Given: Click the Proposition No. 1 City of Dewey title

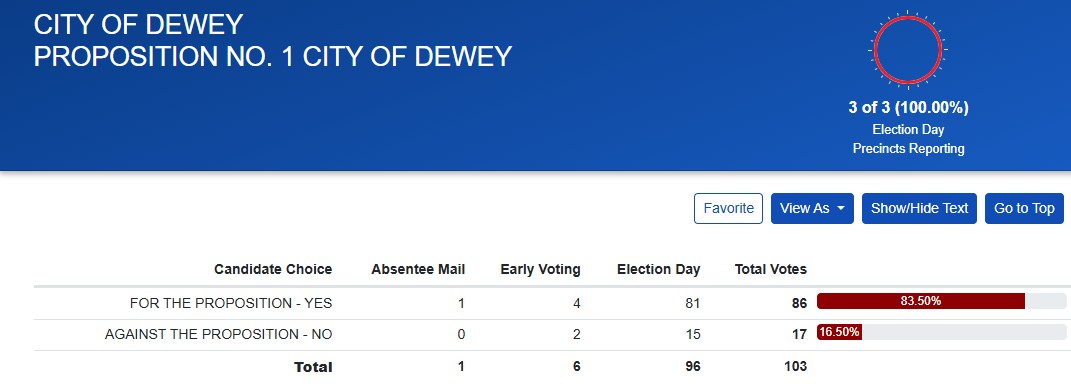Looking at the screenshot, I should point(273,56).
